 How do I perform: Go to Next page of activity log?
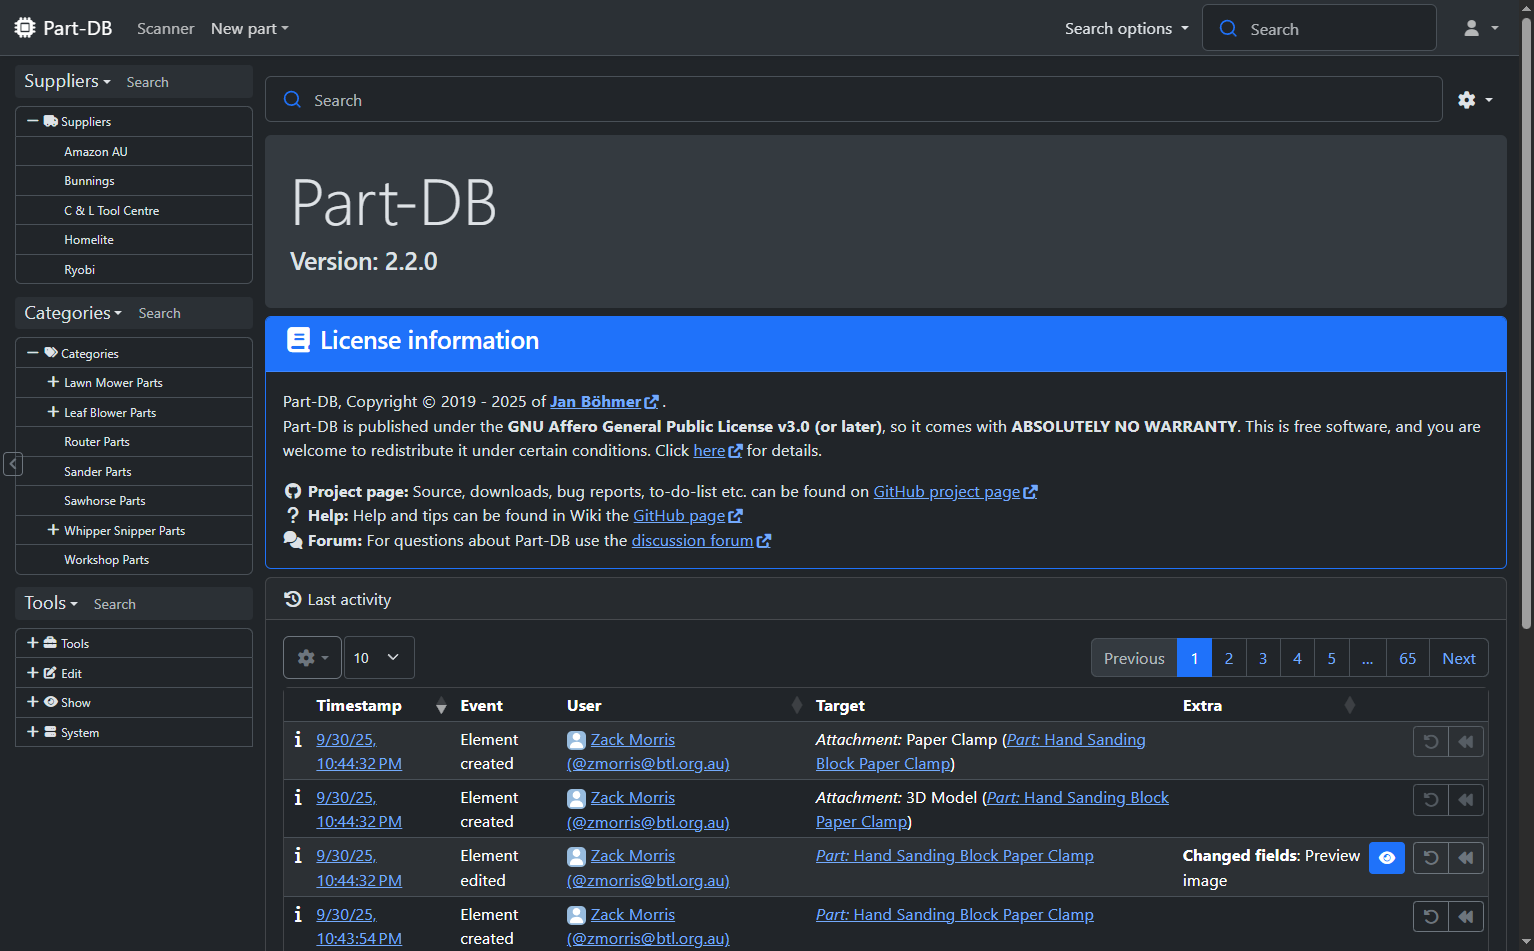click(x=1459, y=658)
